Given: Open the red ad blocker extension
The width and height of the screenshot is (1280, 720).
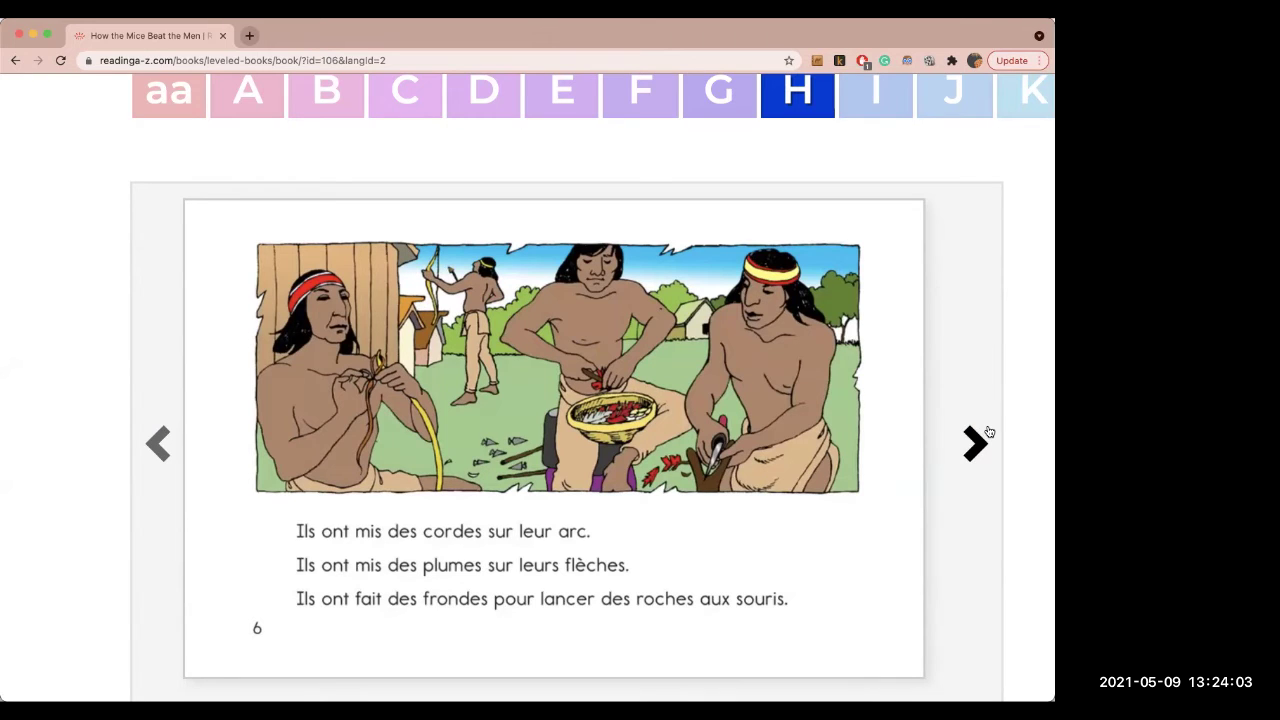Looking at the screenshot, I should [x=862, y=61].
